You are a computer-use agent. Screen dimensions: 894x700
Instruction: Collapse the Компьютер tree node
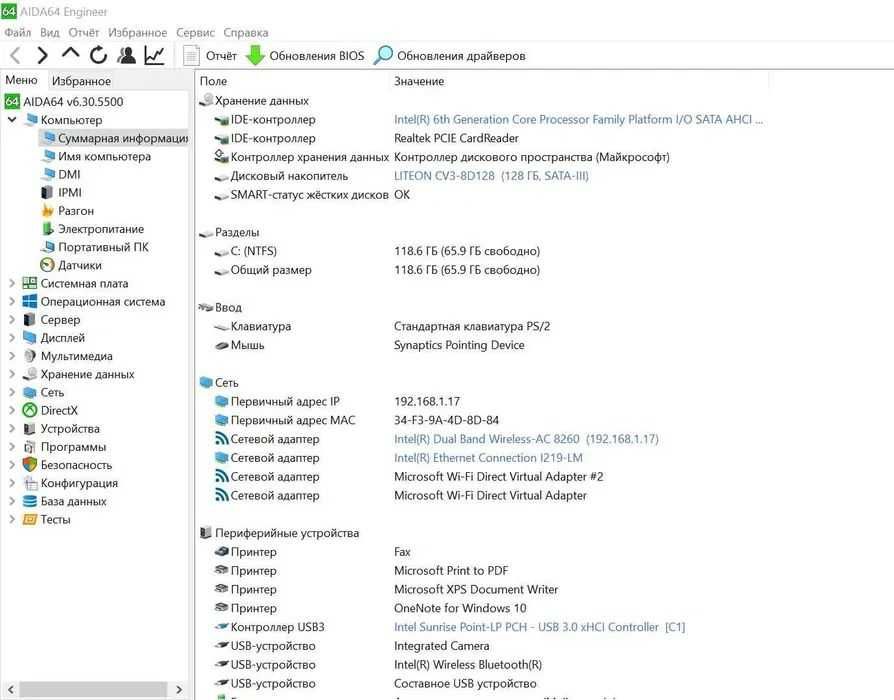[12, 120]
